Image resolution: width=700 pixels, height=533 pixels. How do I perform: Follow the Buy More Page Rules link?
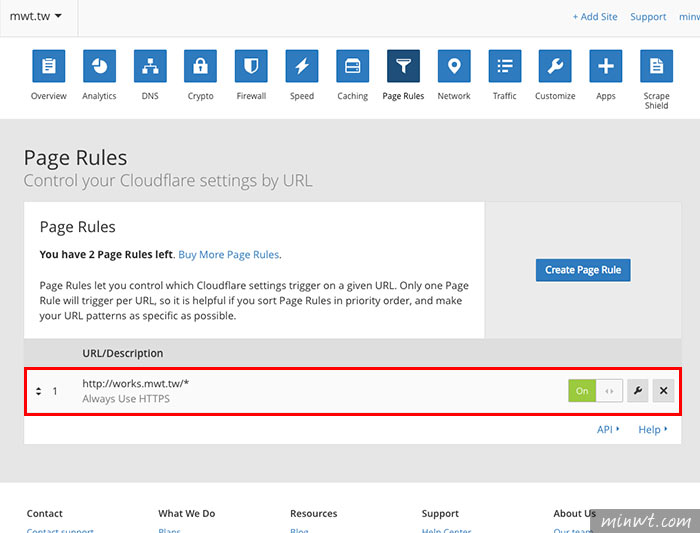(x=229, y=254)
